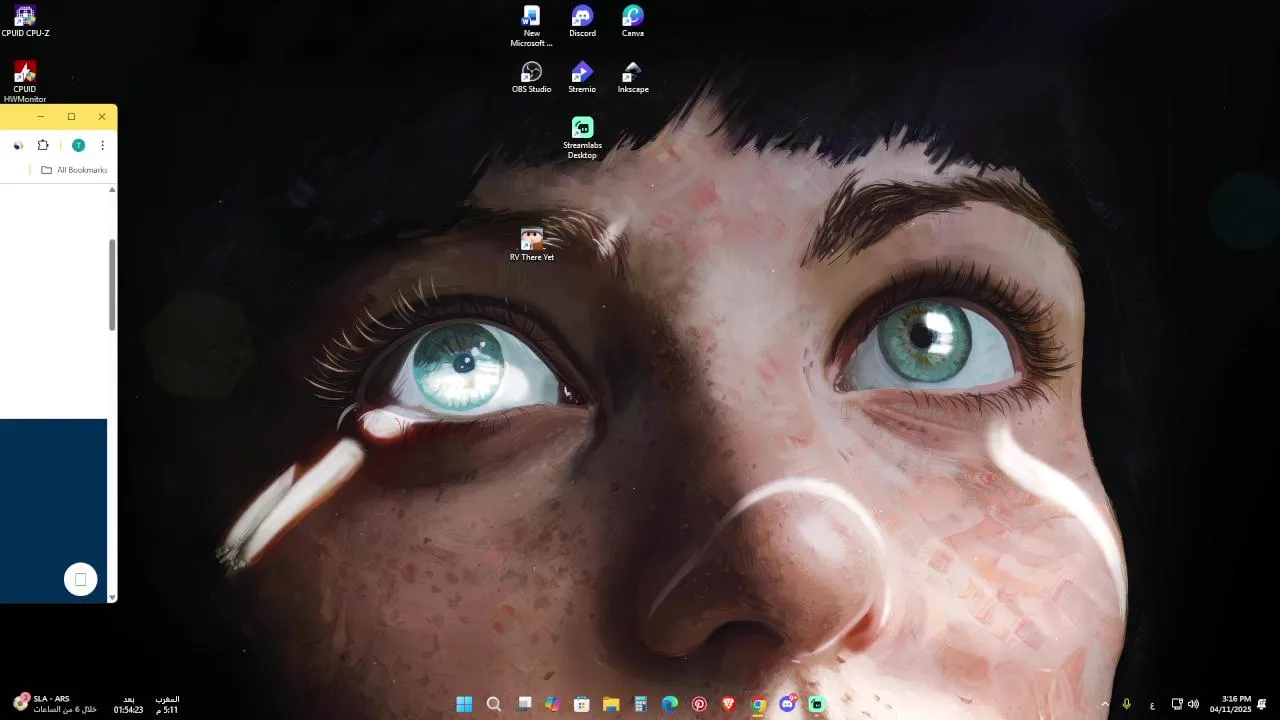Click the extension icon left of Extensions puzzle
Viewport: 1280px width, 720px height.
tap(18, 145)
